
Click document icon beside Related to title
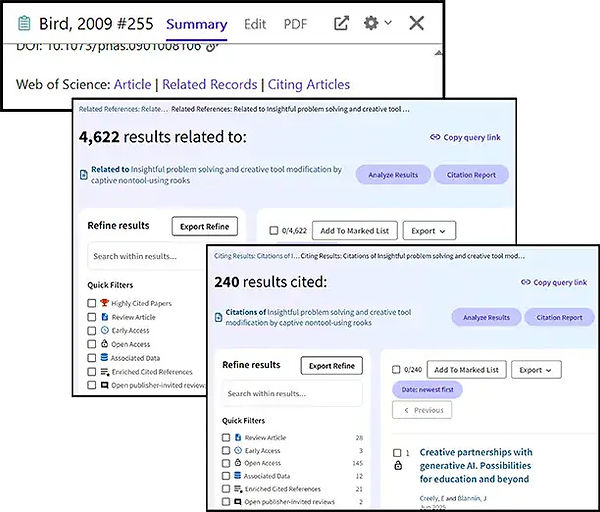point(83,175)
